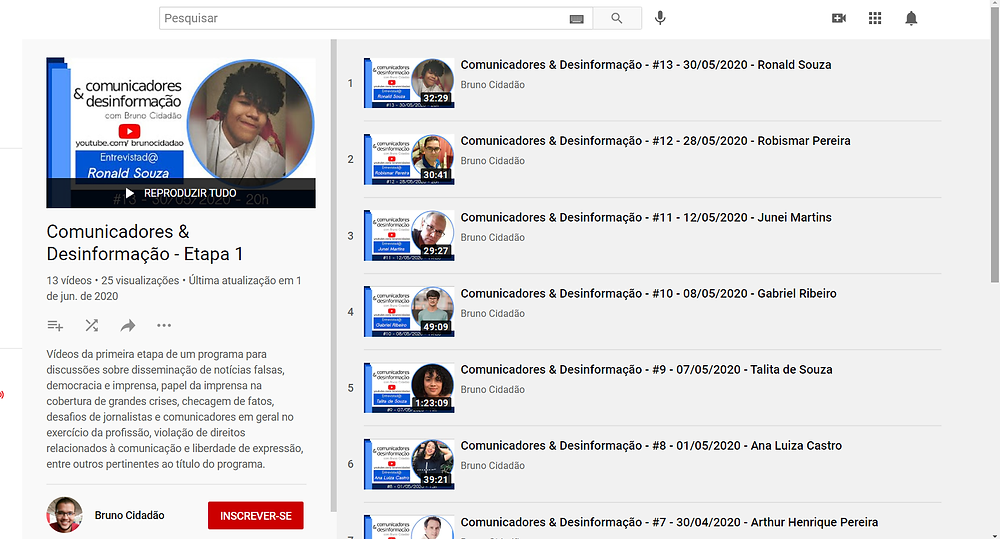Share the playlist via the arrow icon
The image size is (1000, 539).
[x=128, y=326]
